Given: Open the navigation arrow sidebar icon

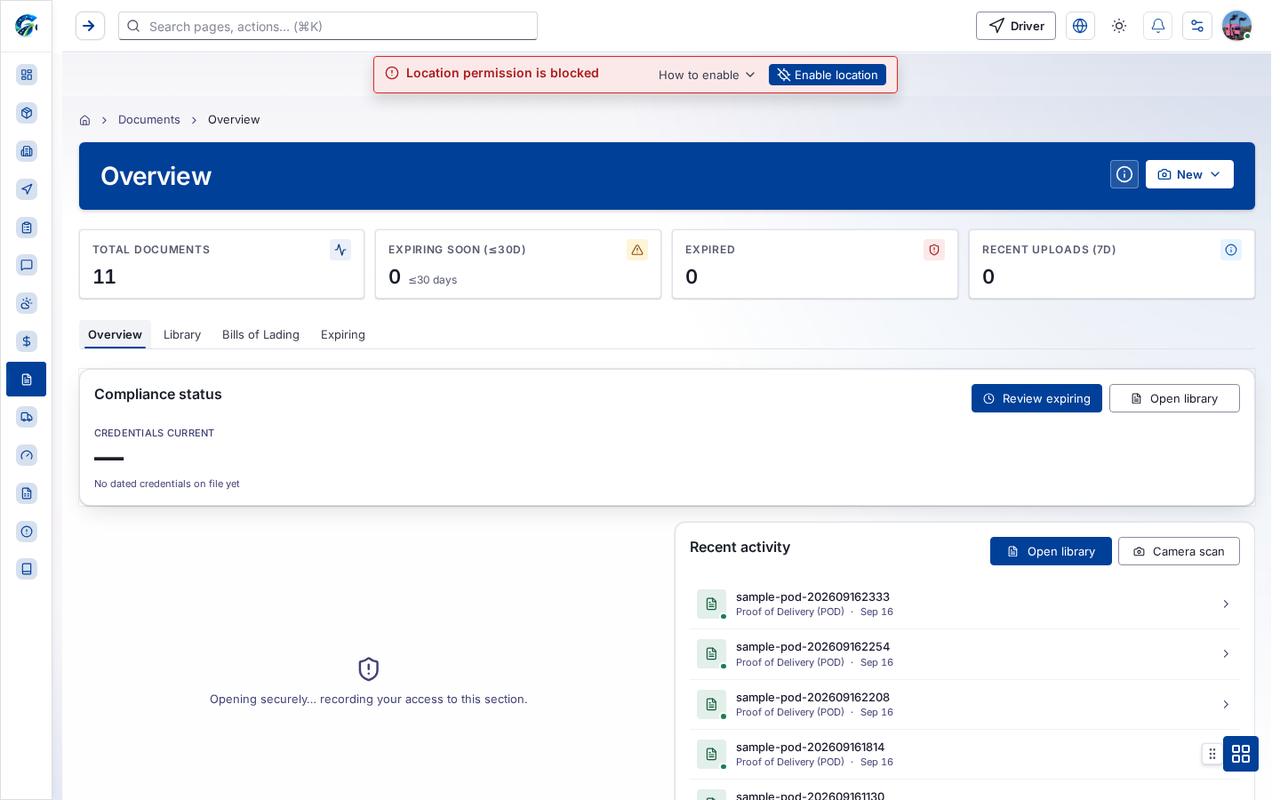Looking at the screenshot, I should [x=27, y=189].
